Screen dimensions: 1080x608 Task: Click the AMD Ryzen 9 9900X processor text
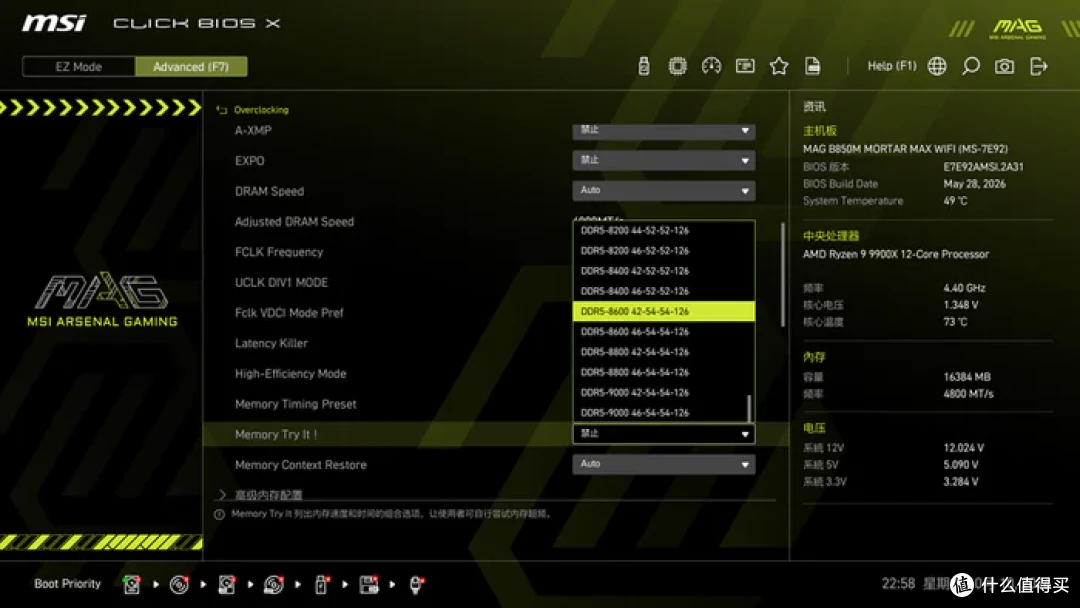point(895,254)
